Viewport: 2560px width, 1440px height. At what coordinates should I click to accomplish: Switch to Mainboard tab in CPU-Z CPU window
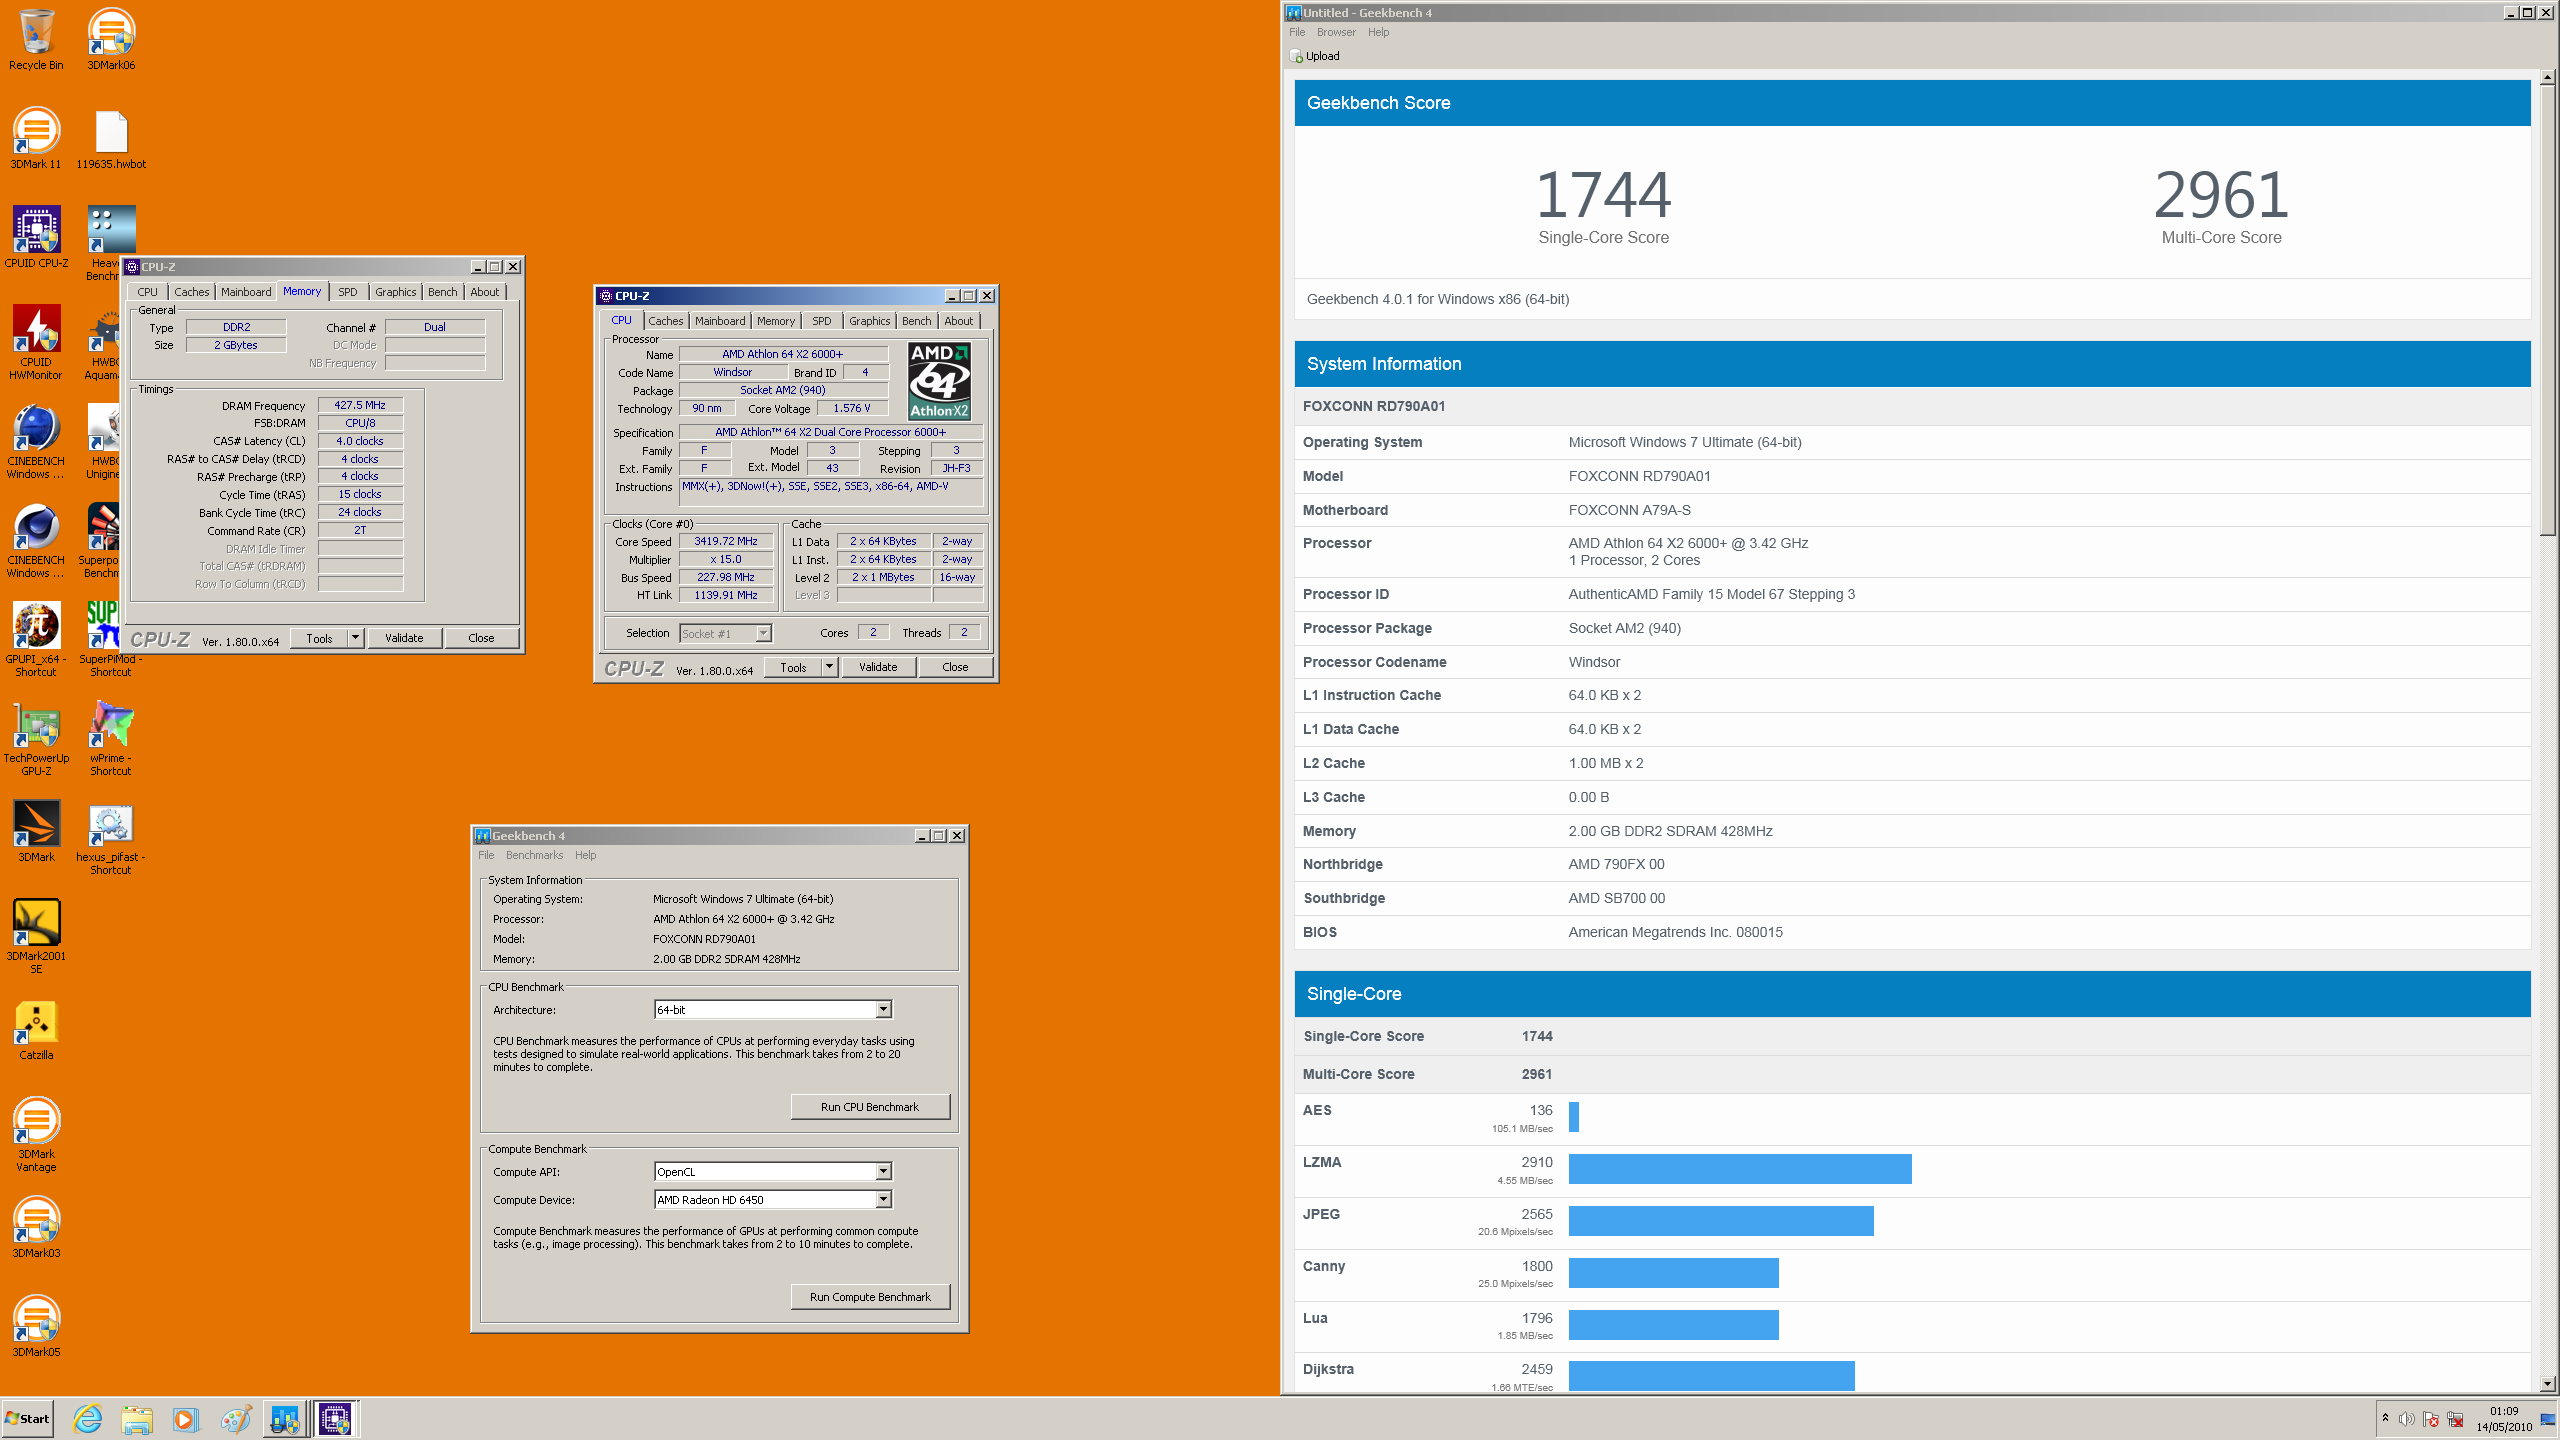click(720, 321)
